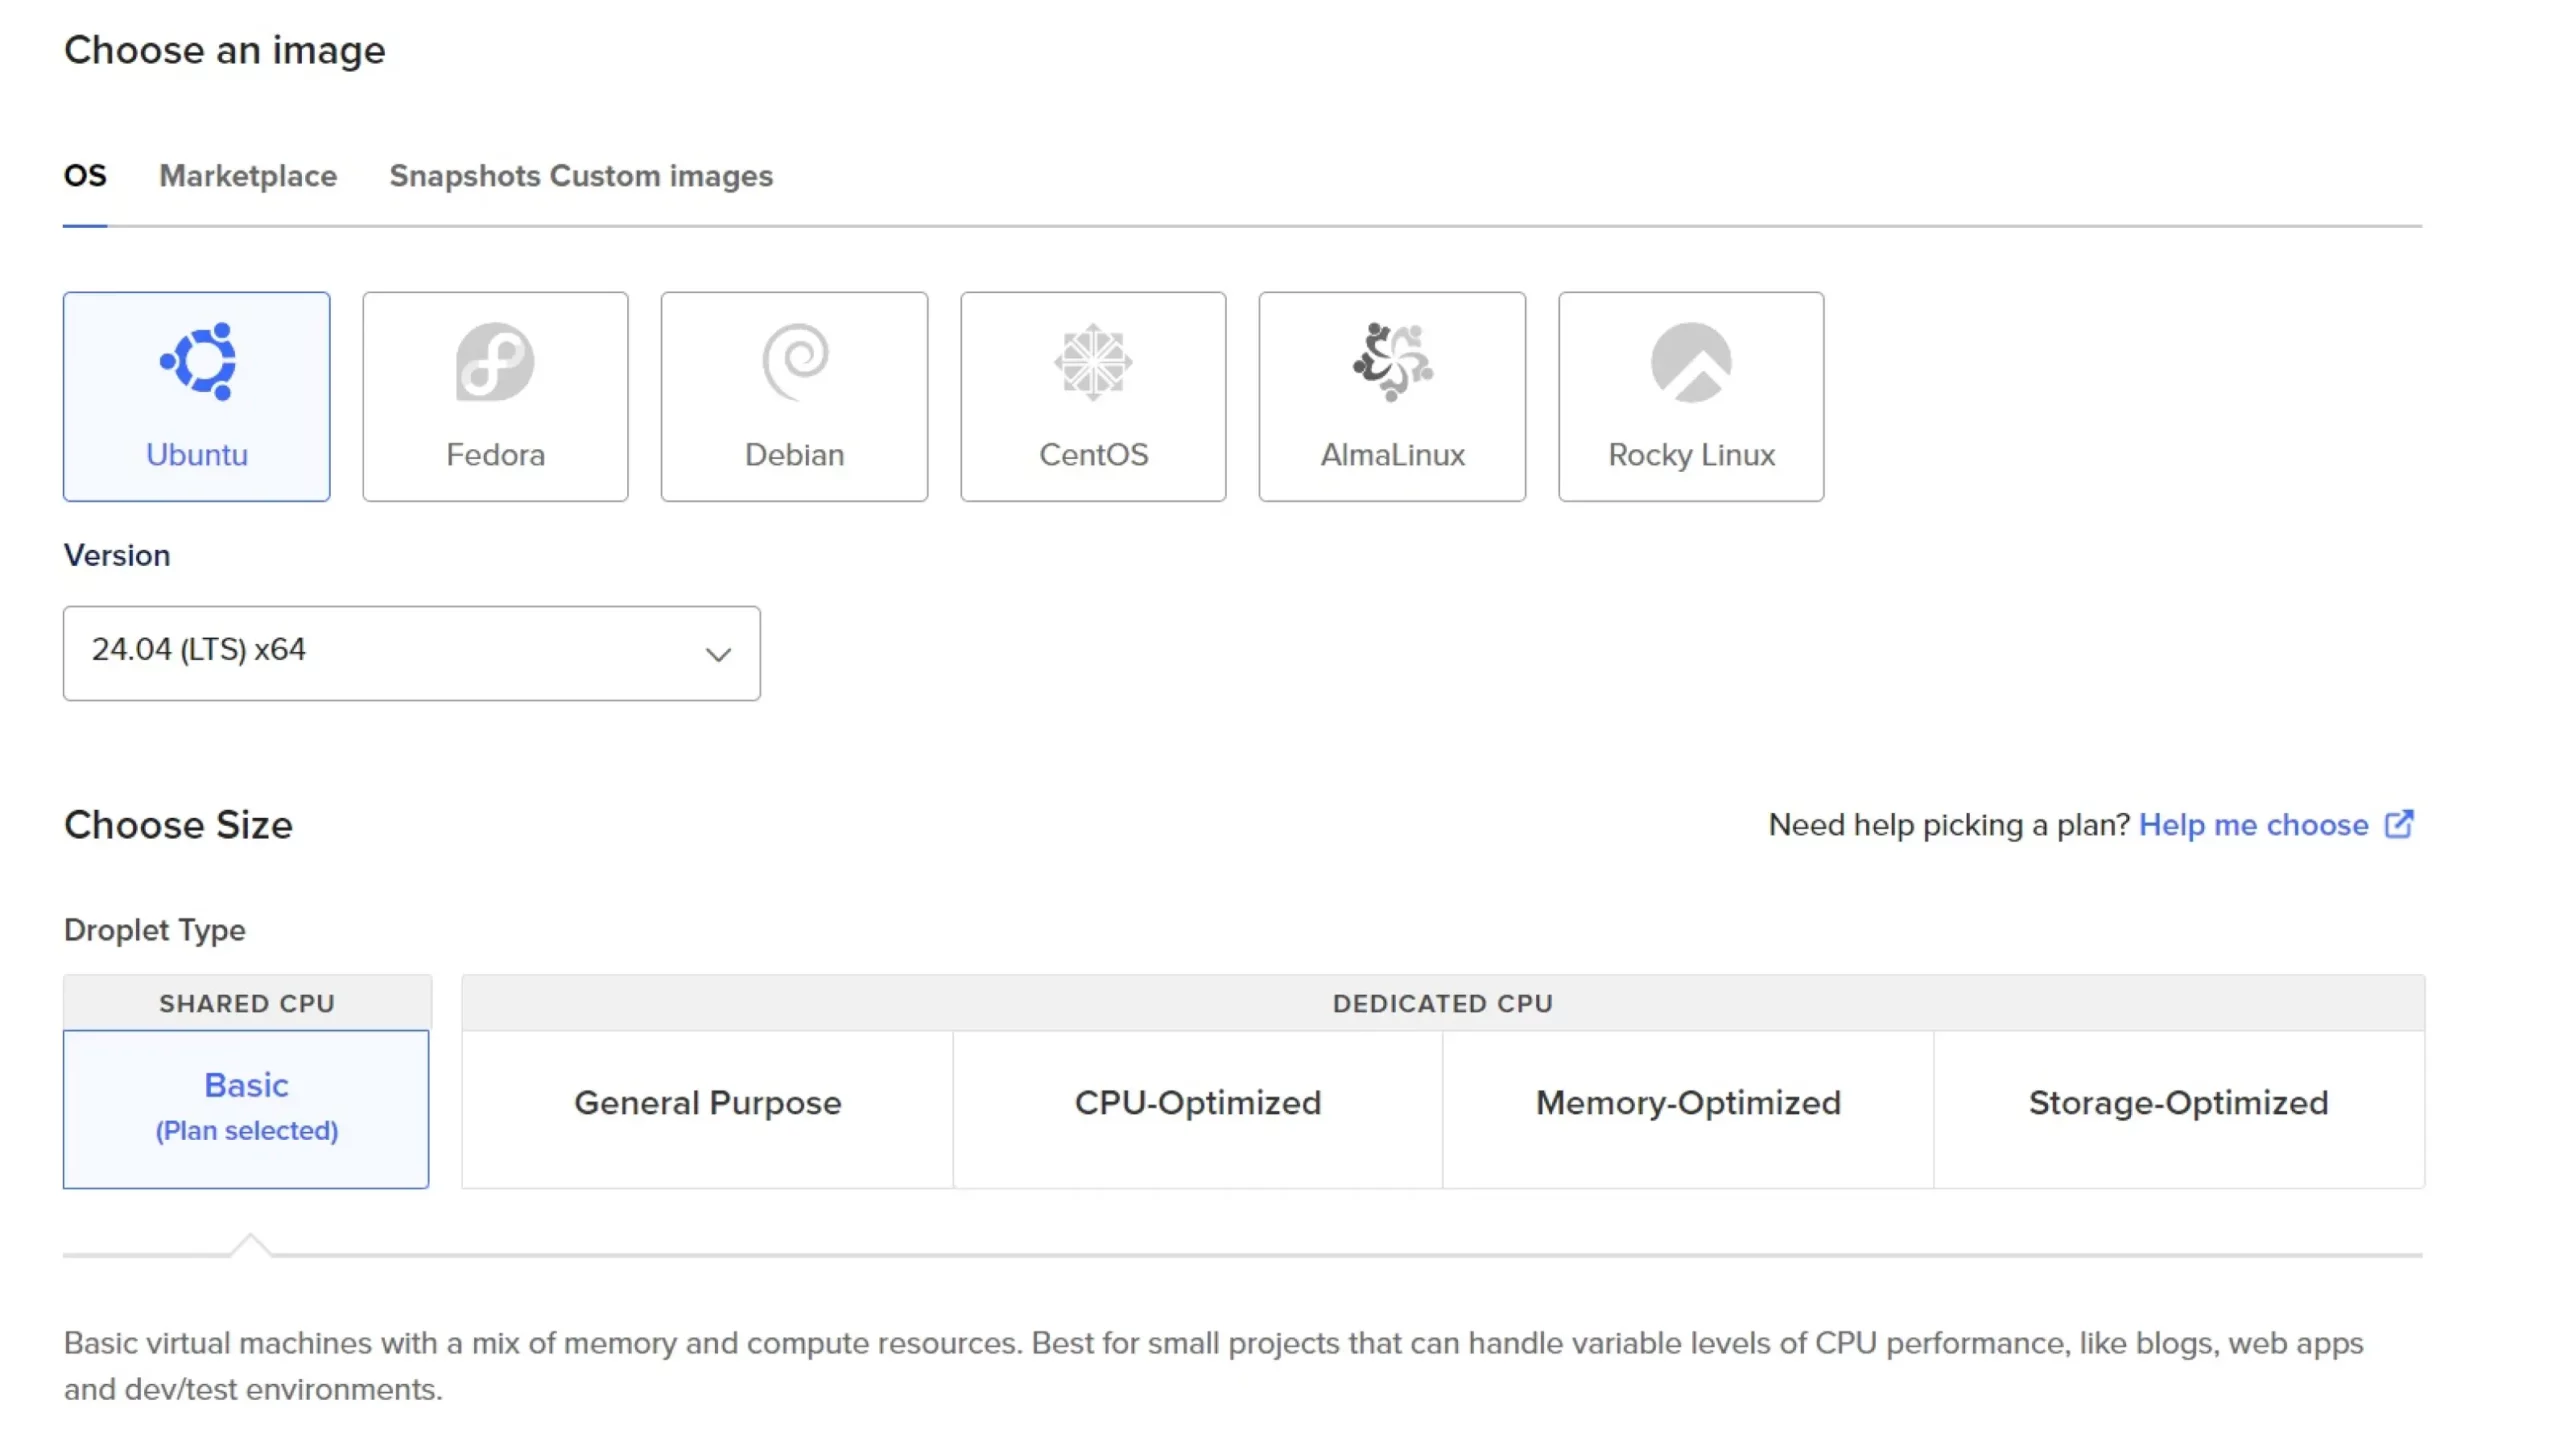The width and height of the screenshot is (2560, 1441).
Task: Choose General Purpose droplet type
Action: [x=707, y=1103]
